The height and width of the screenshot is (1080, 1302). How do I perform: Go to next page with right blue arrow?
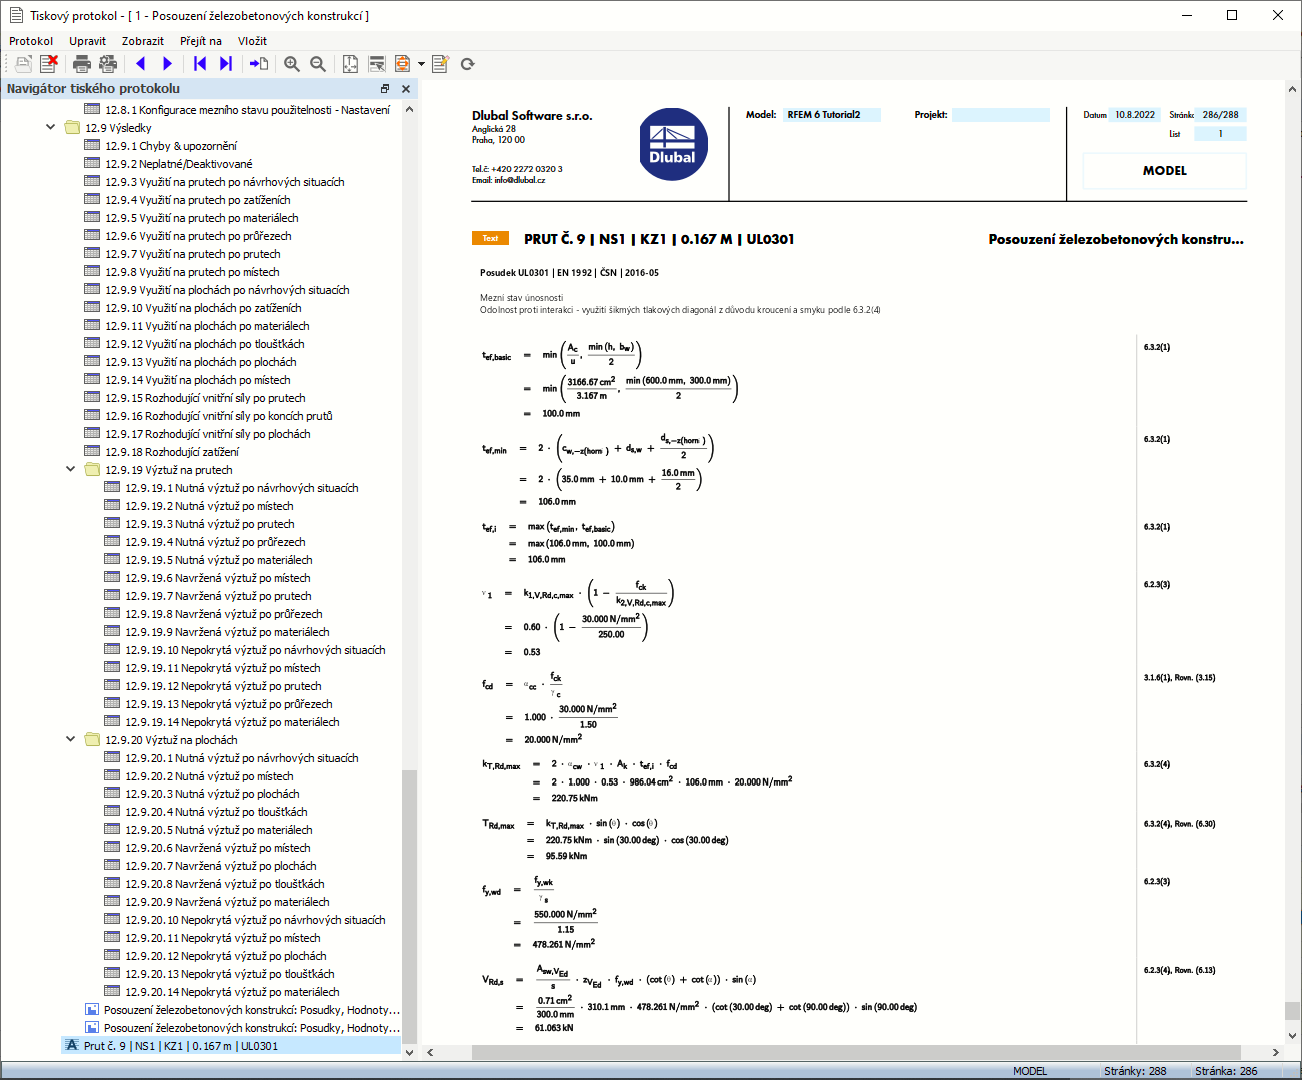(167, 64)
